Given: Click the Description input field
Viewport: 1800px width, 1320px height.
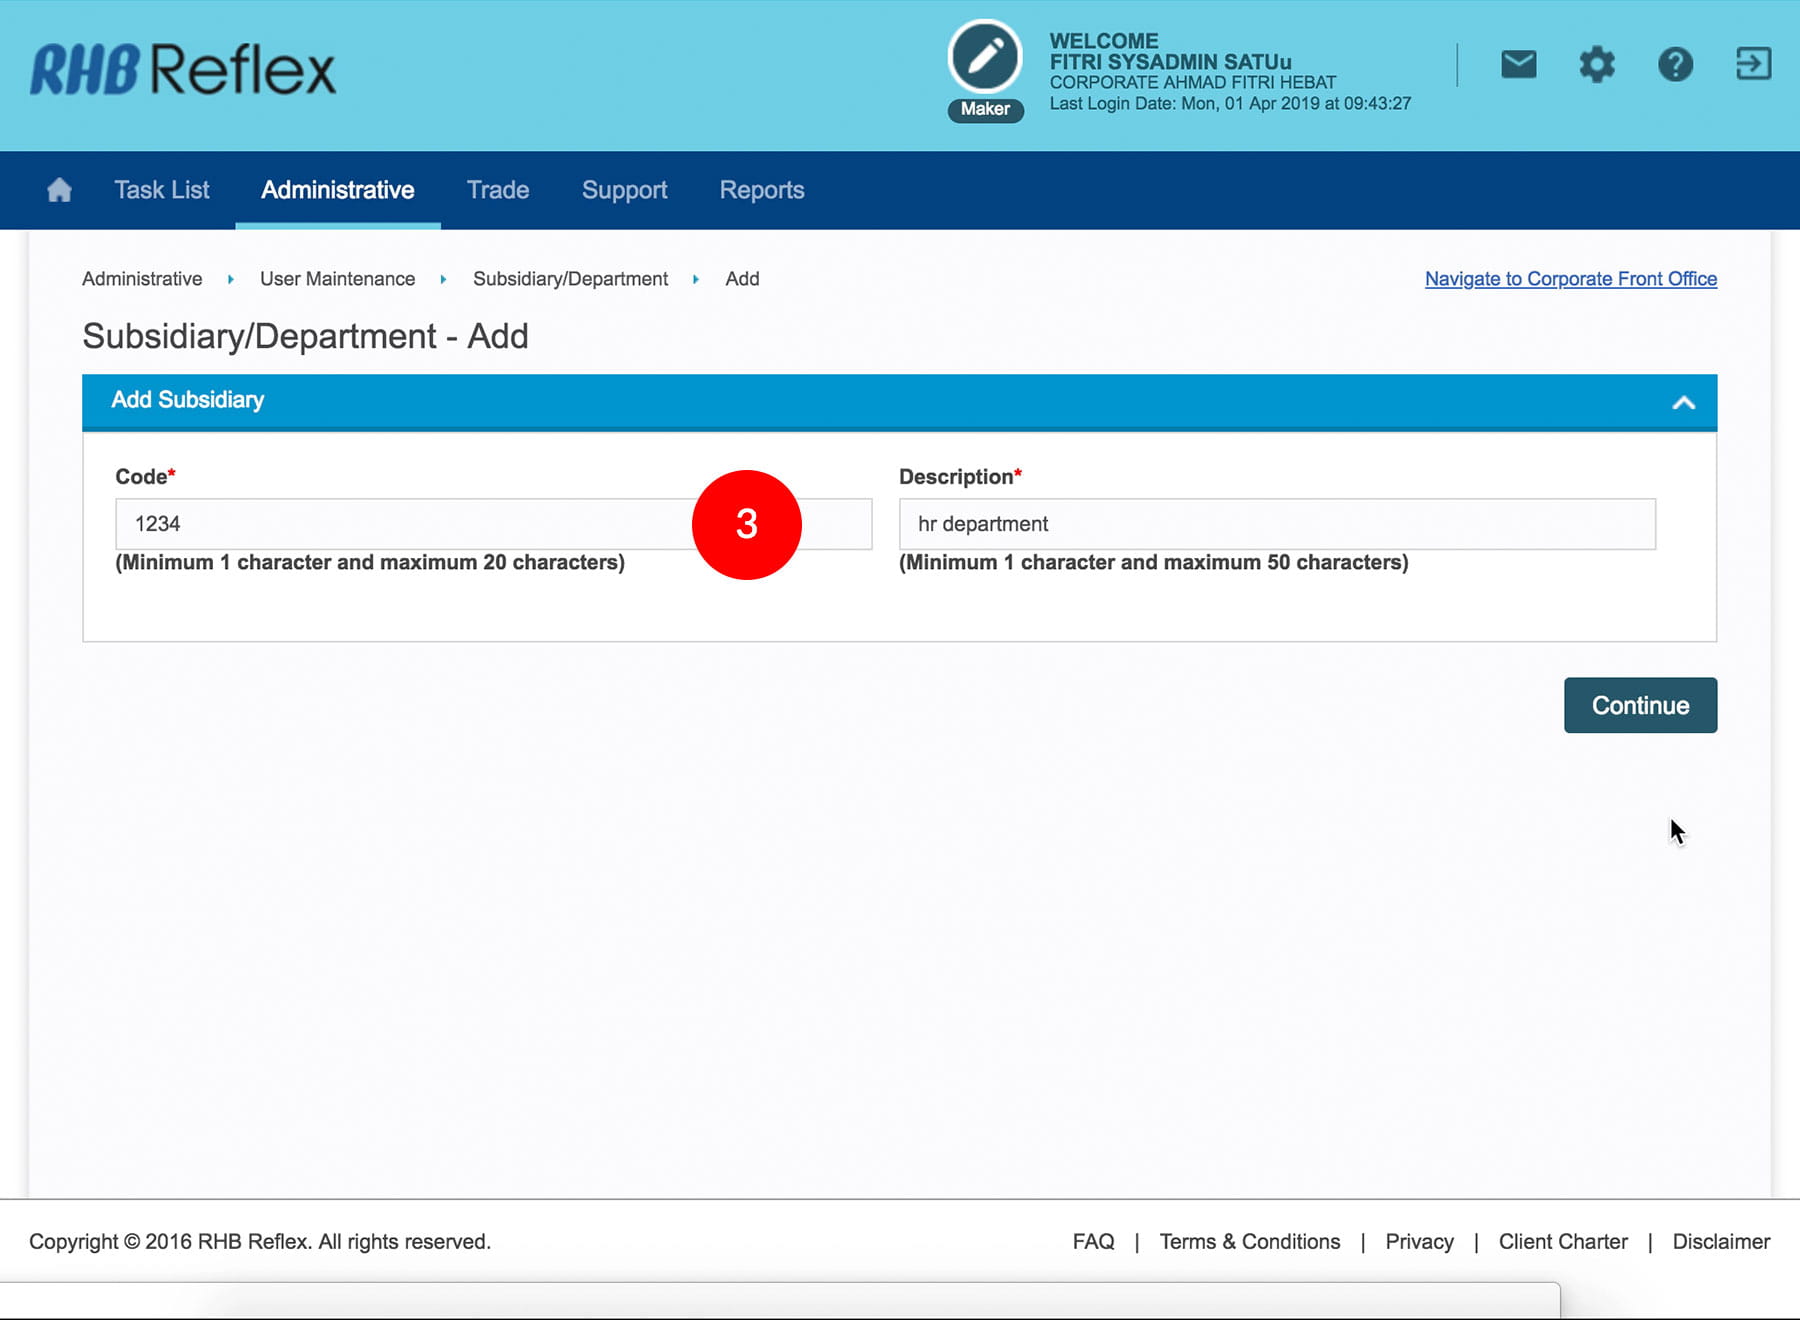Looking at the screenshot, I should pos(1276,524).
